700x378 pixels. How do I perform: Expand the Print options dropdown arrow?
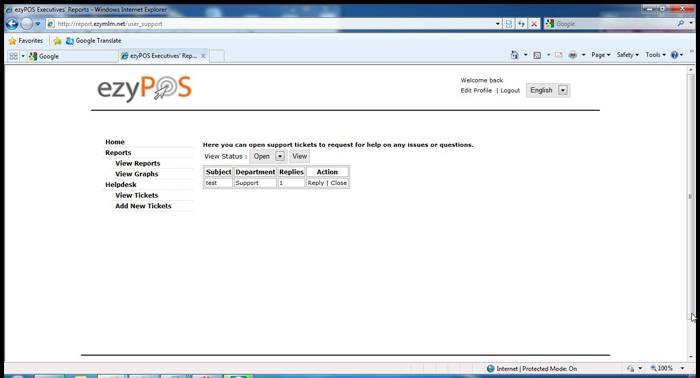point(583,55)
